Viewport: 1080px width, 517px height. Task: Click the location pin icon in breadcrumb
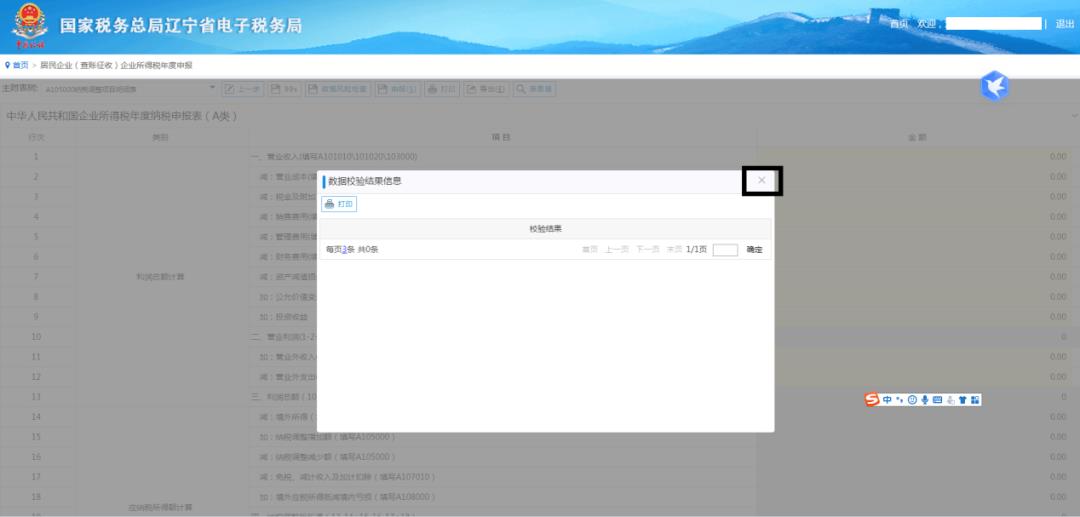pos(8,65)
